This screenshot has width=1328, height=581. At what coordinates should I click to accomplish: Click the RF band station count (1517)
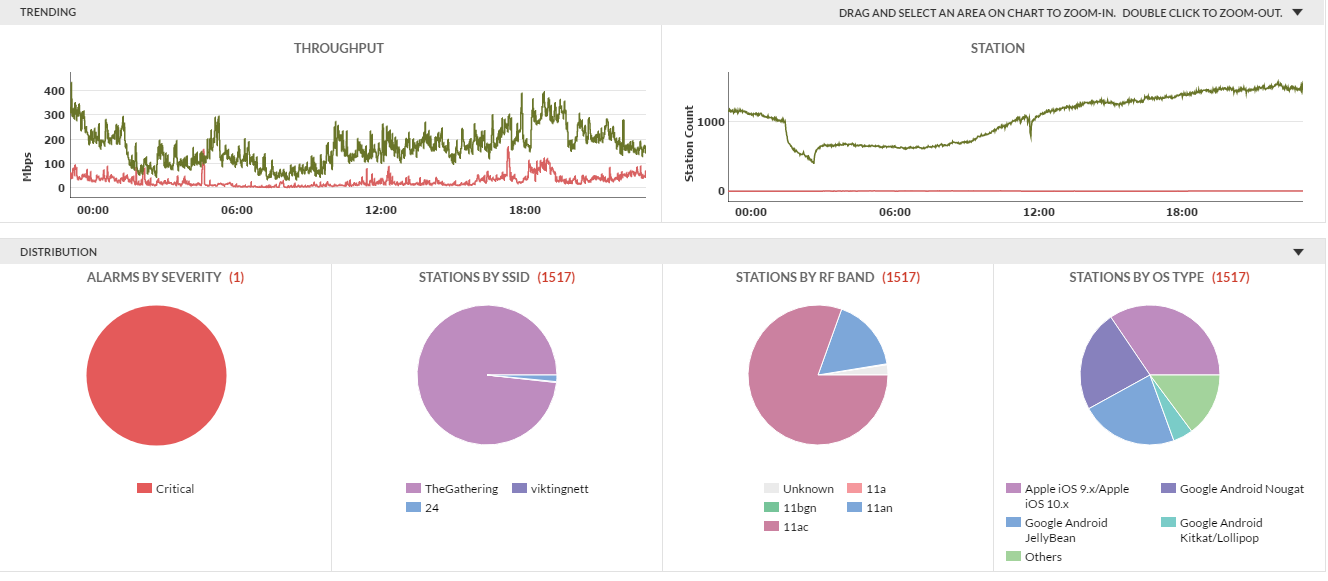[x=901, y=277]
